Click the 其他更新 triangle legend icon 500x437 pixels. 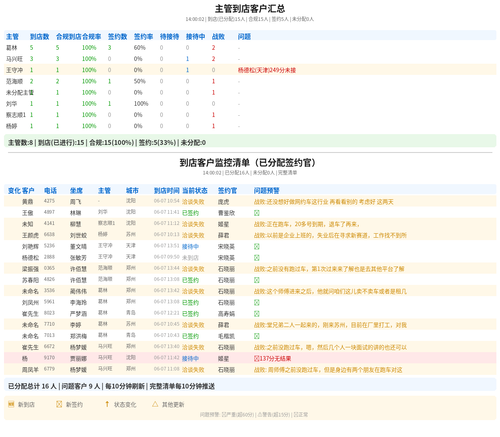[x=155, y=404]
